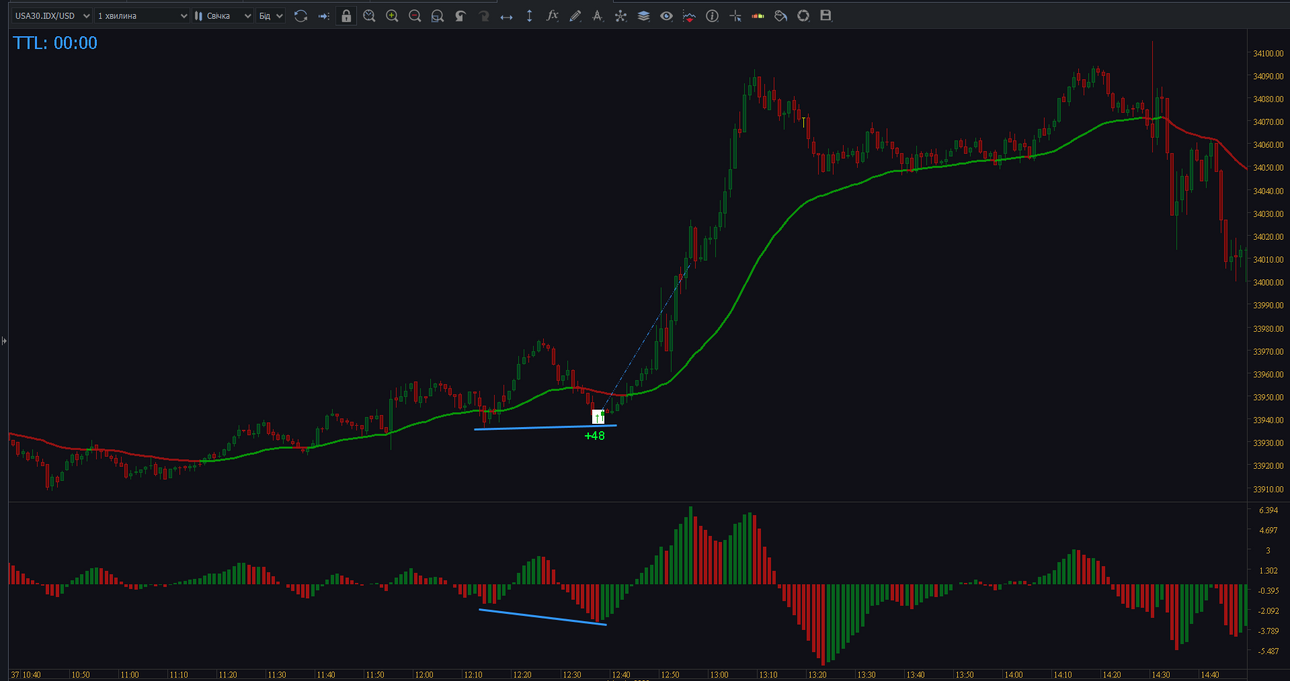
Task: Toggle the crosshair cursor icon
Action: 735,16
